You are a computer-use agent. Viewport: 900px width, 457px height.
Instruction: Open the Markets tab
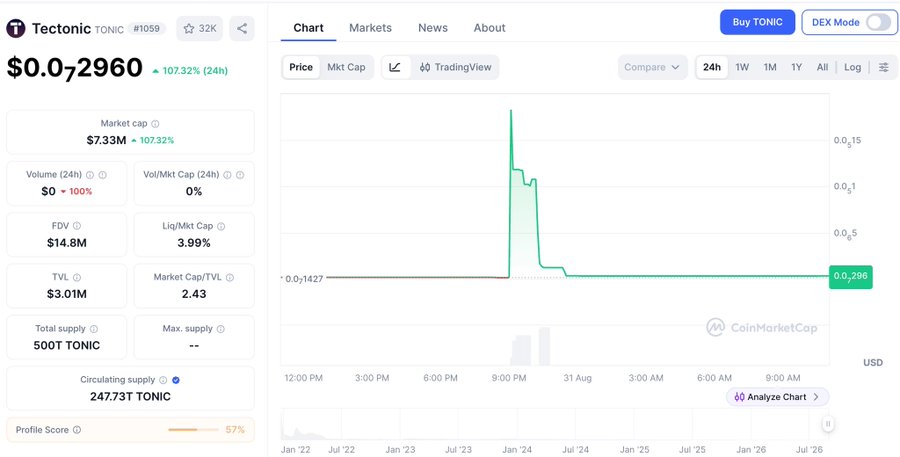pyautogui.click(x=370, y=28)
